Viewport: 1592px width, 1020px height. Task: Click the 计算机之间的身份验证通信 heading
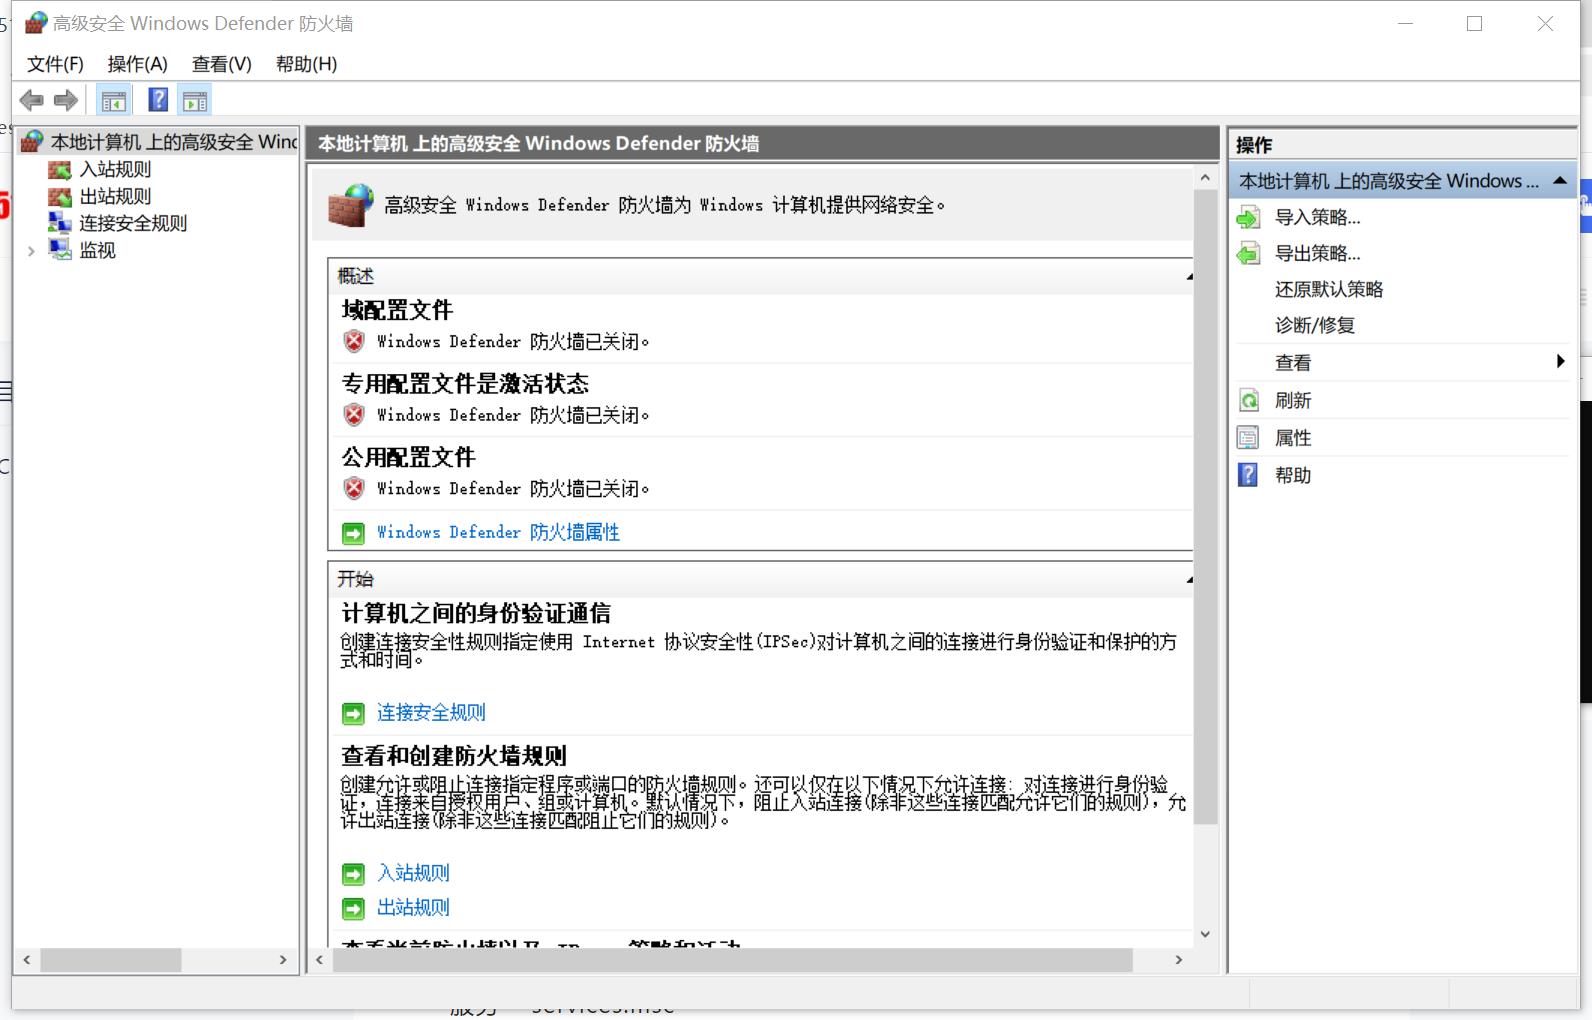point(476,613)
